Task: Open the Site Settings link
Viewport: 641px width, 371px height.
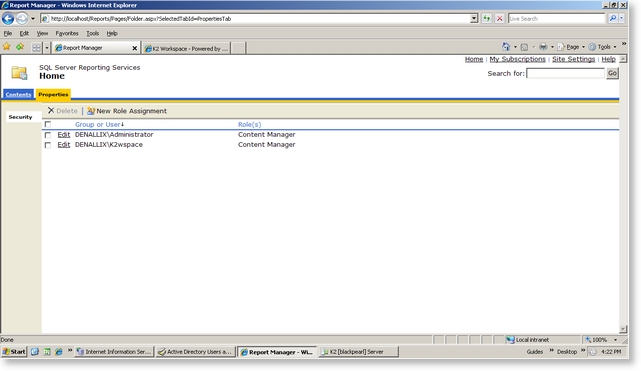Action: (573, 59)
